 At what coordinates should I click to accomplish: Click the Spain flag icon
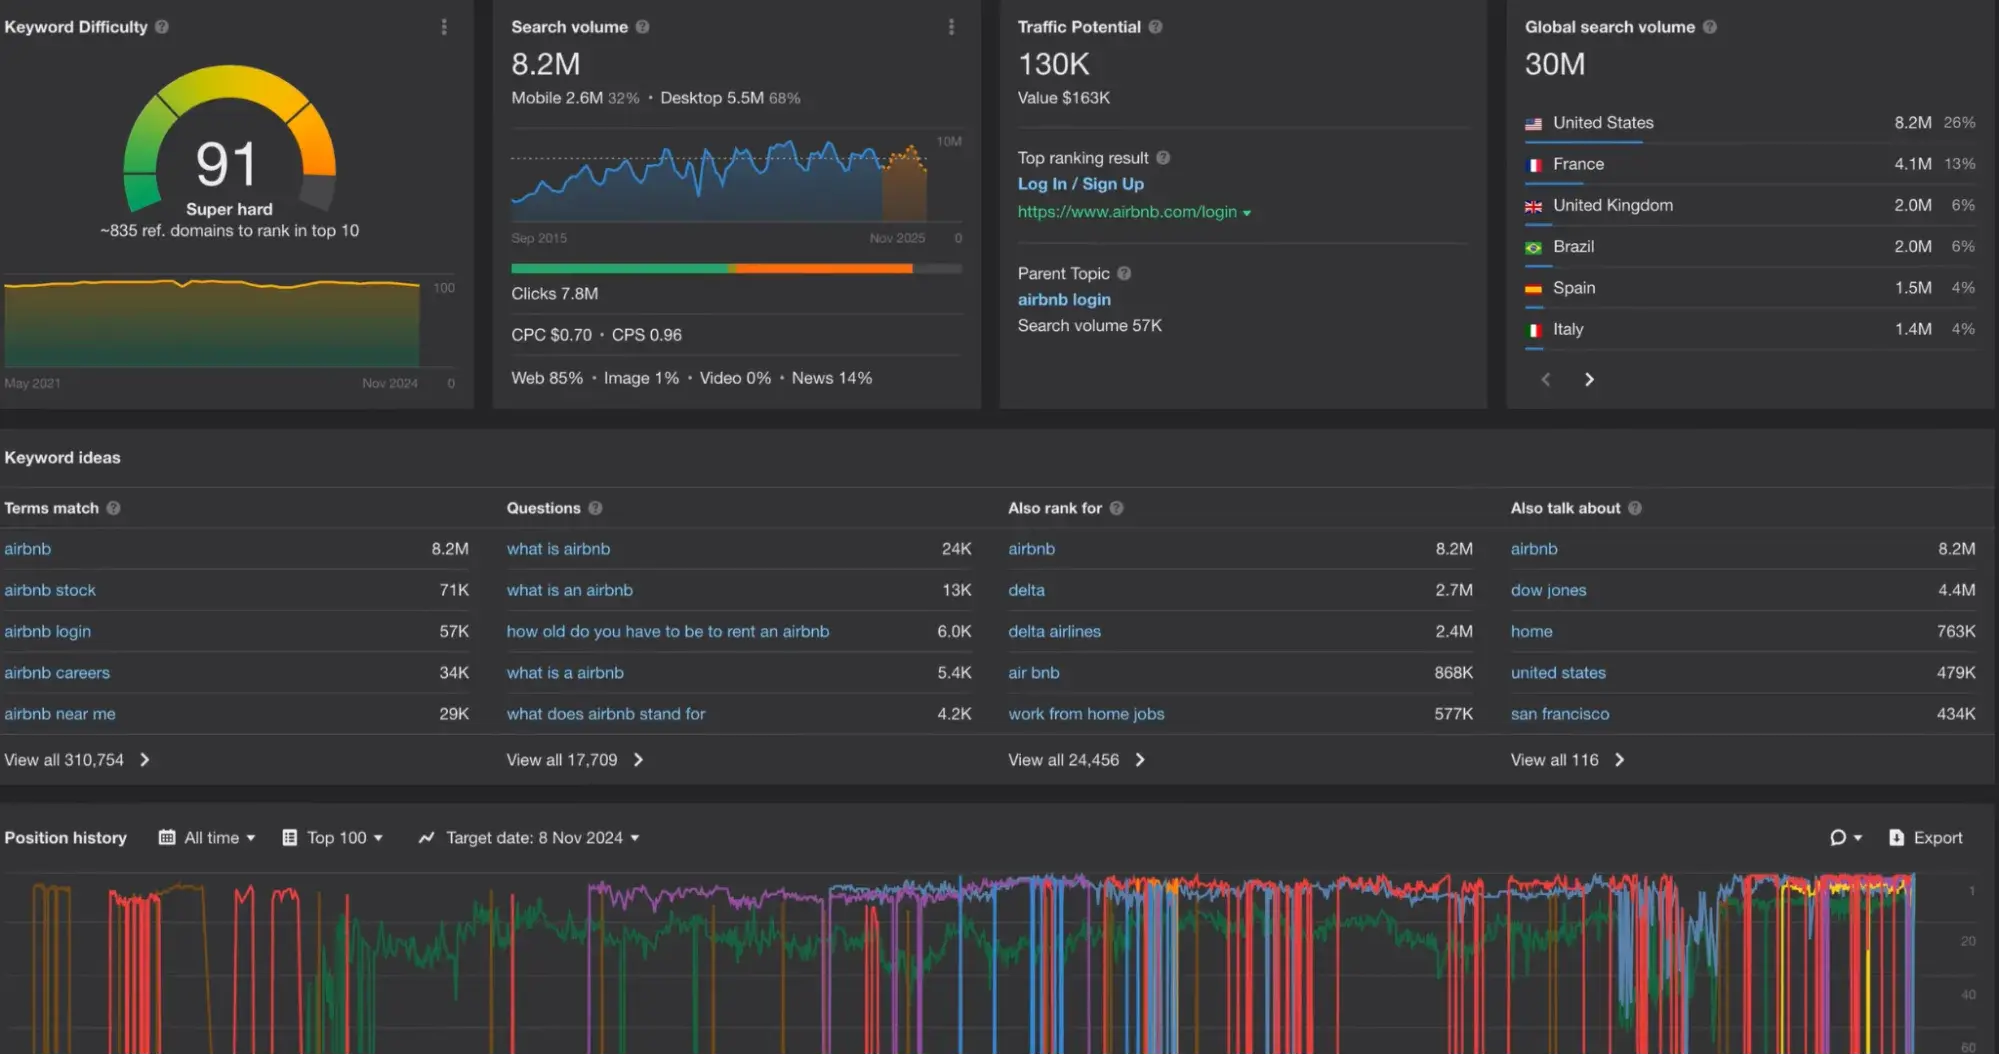point(1533,289)
